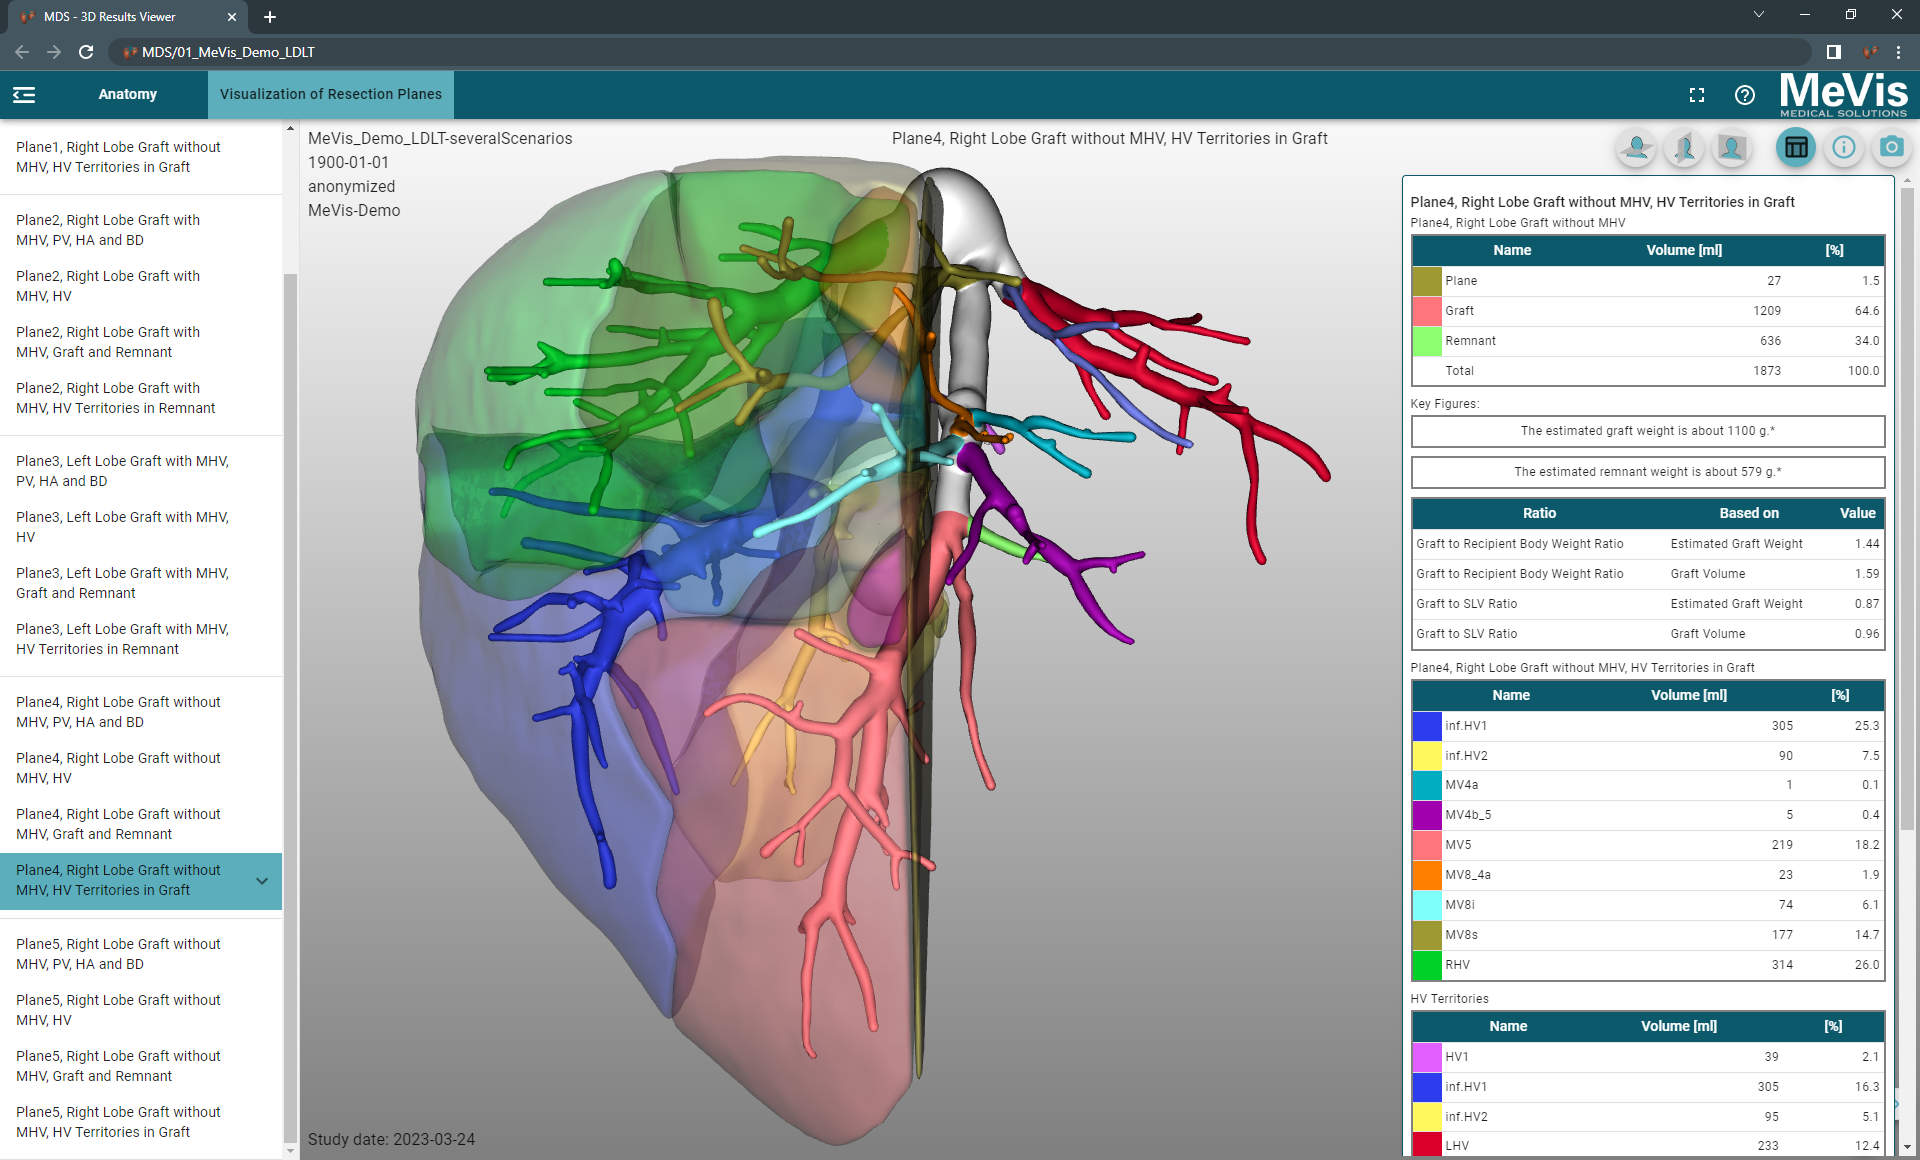The image size is (1920, 1160).
Task: Take a snapshot with the camera icon
Action: tap(1891, 148)
